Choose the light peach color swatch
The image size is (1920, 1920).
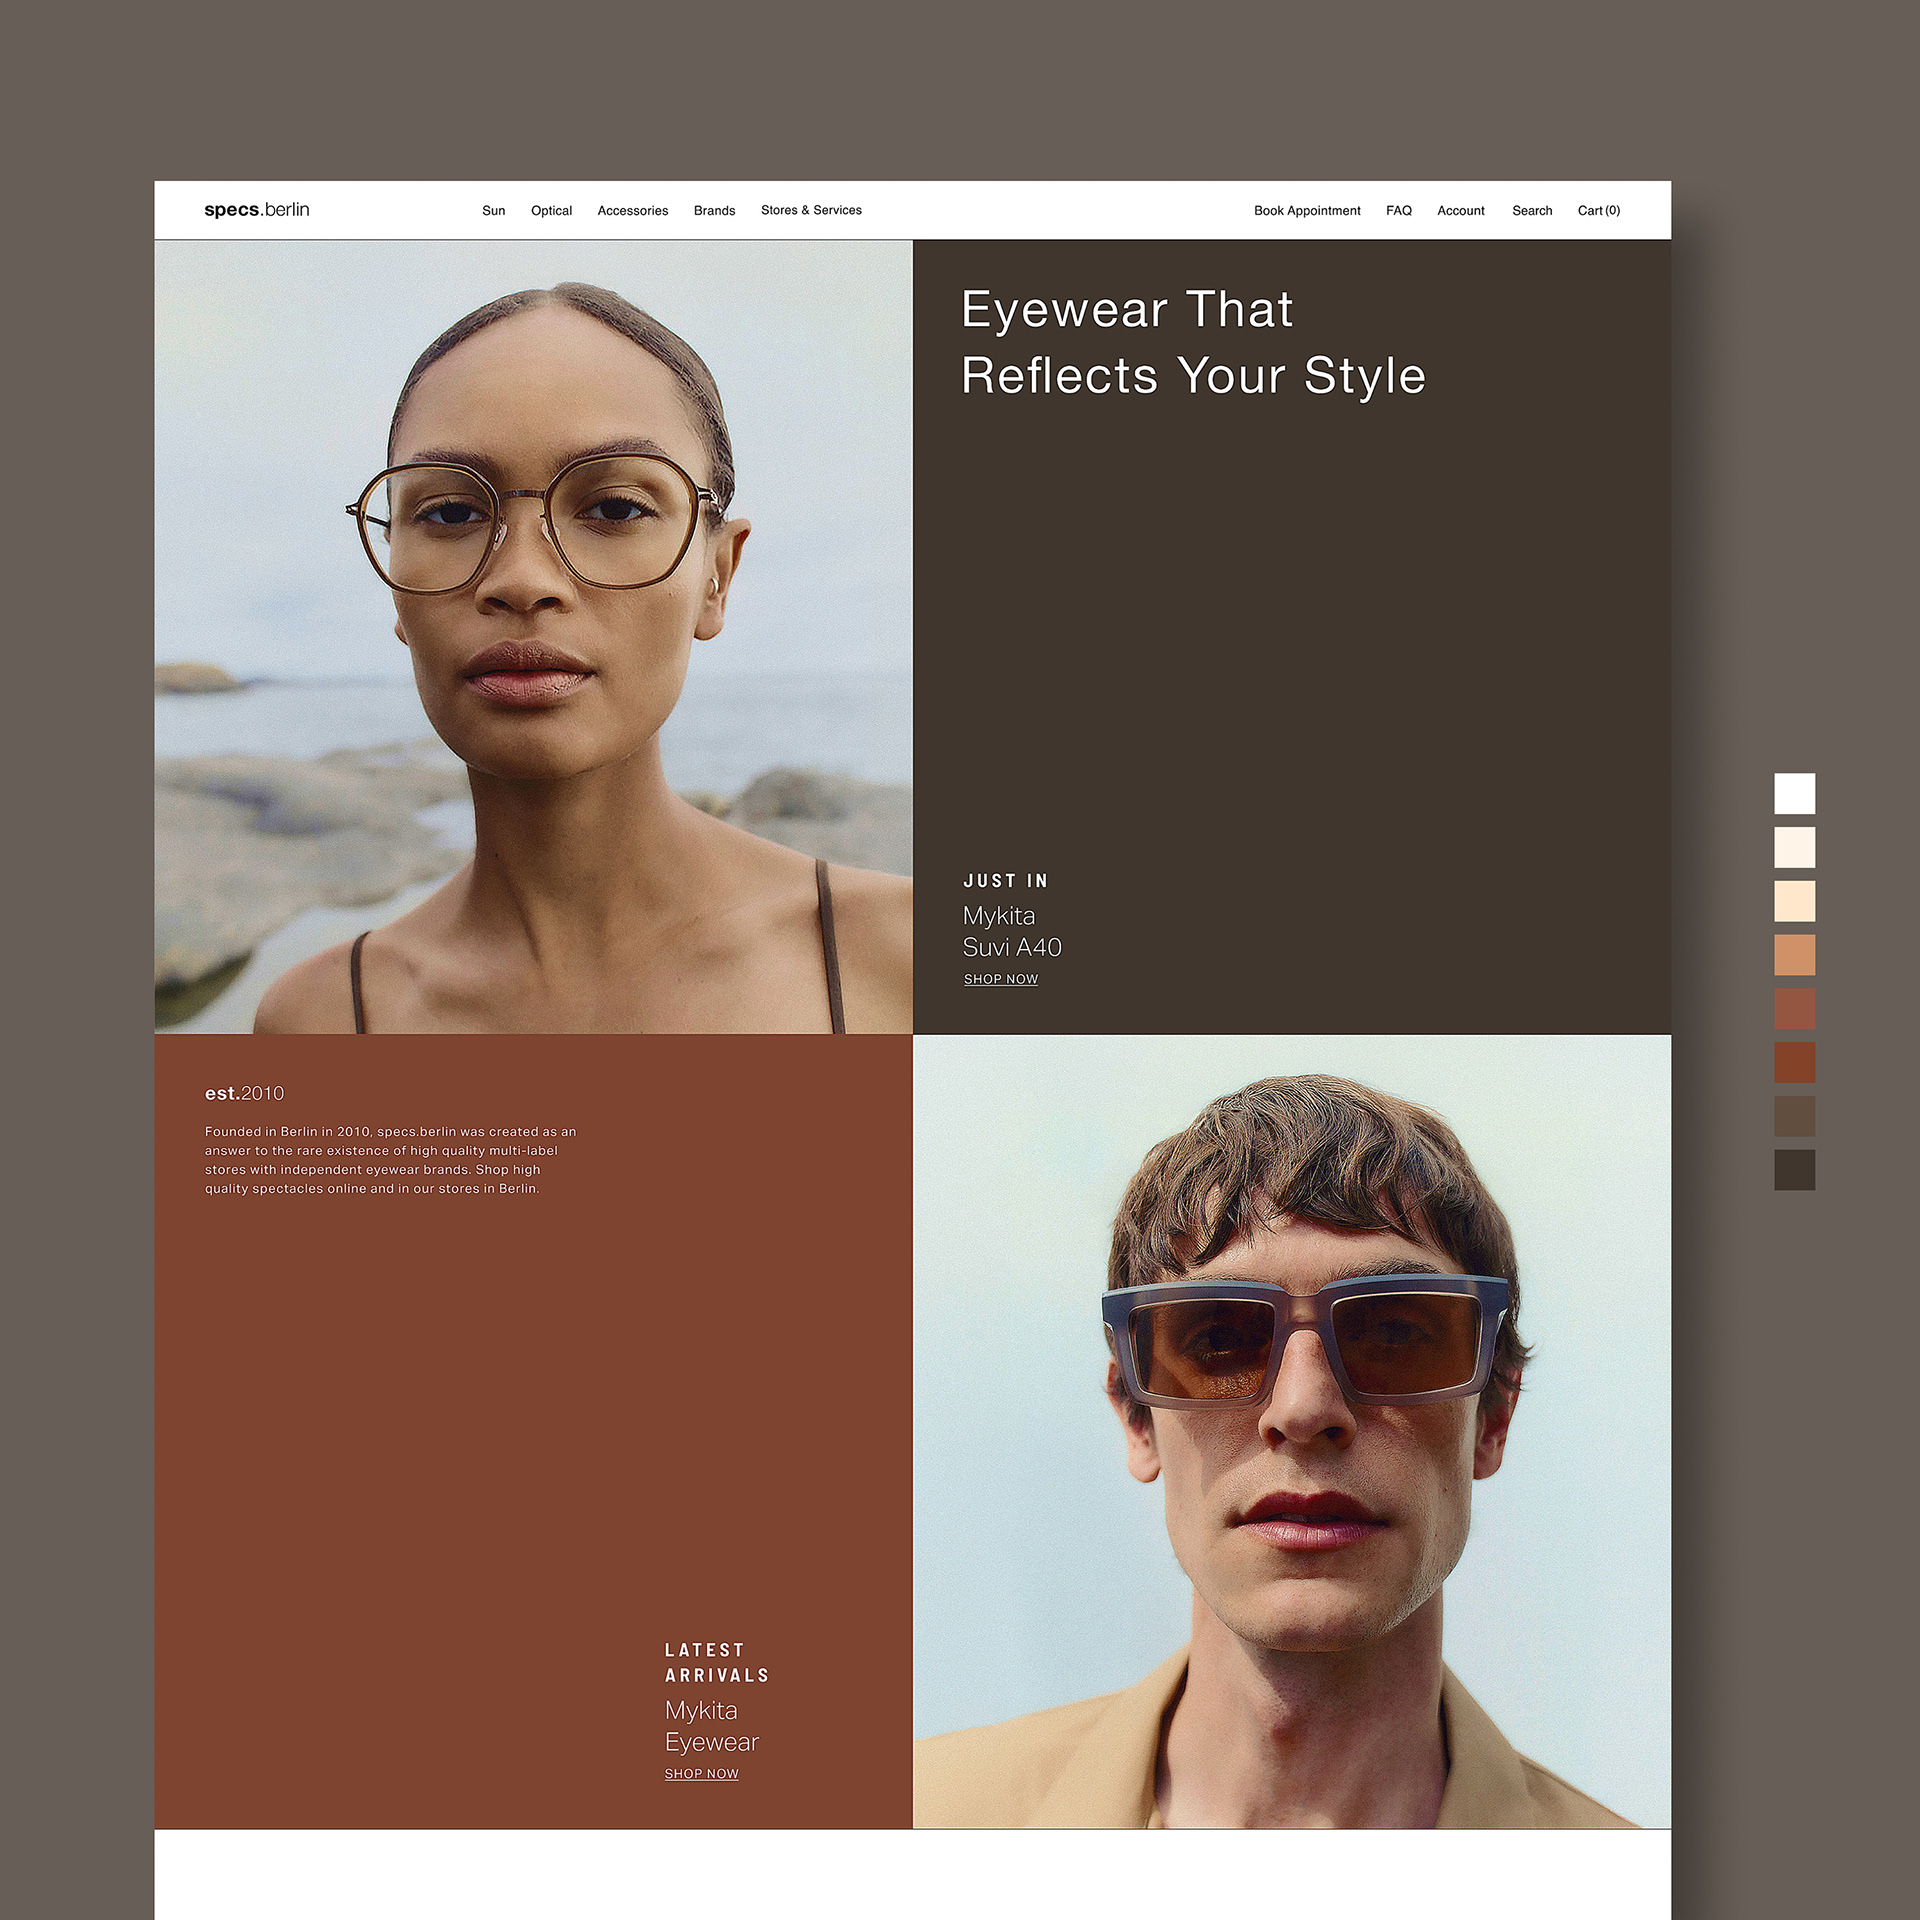pos(1794,901)
